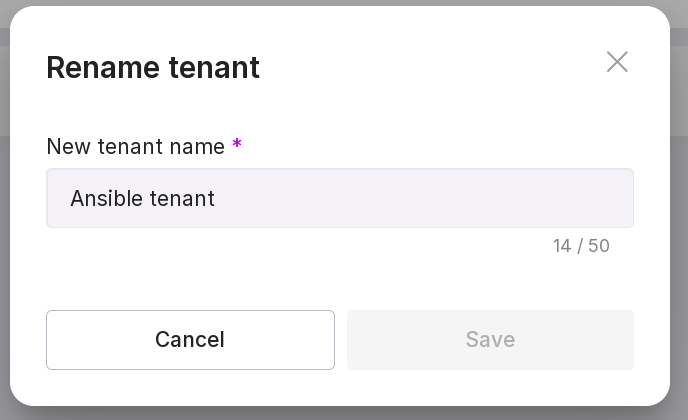
Task: Place cursor on "tenant" in the name field
Action: pyautogui.click(x=182, y=198)
